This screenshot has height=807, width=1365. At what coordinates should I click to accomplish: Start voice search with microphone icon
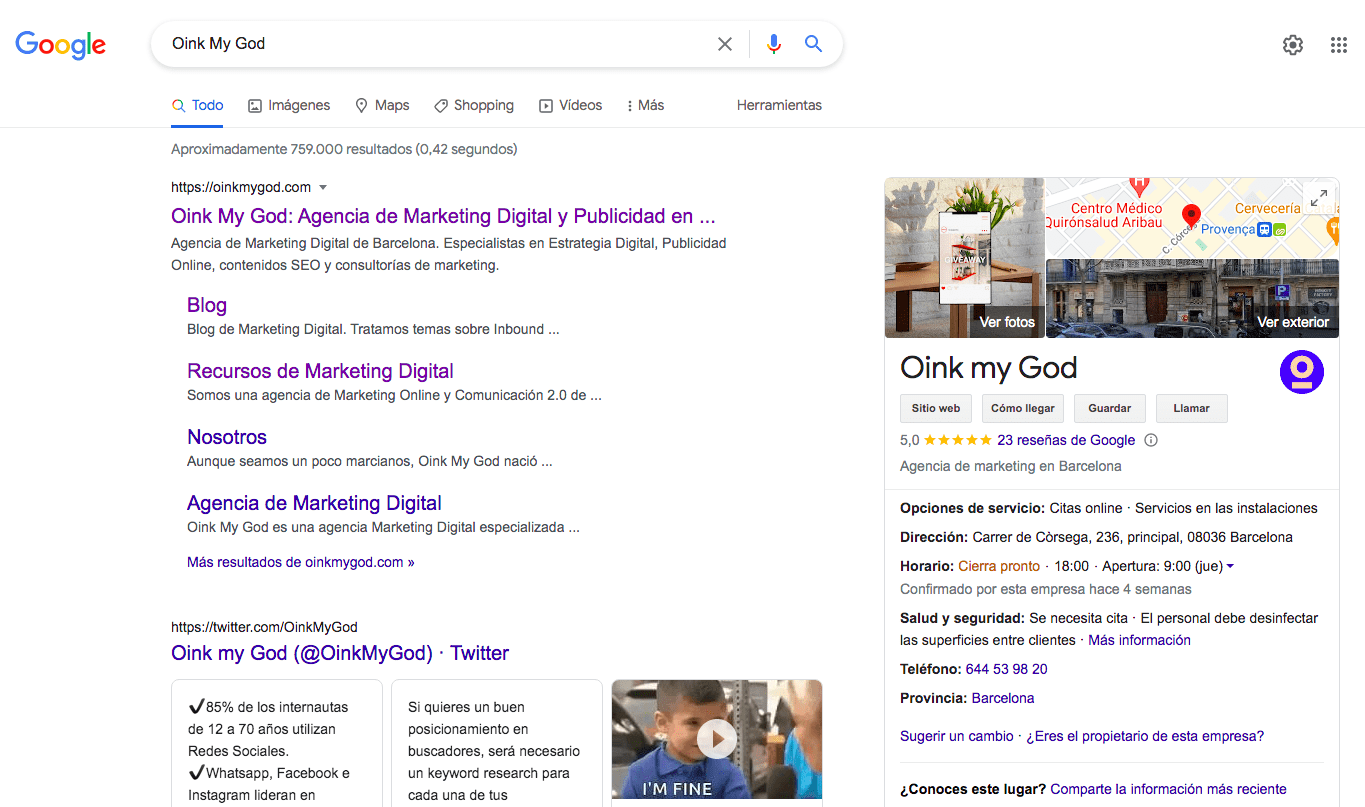[x=773, y=44]
